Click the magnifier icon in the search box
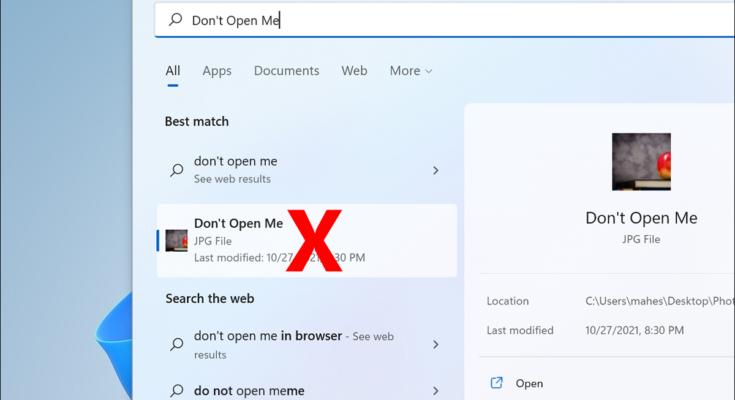This screenshot has width=735, height=400. point(176,20)
